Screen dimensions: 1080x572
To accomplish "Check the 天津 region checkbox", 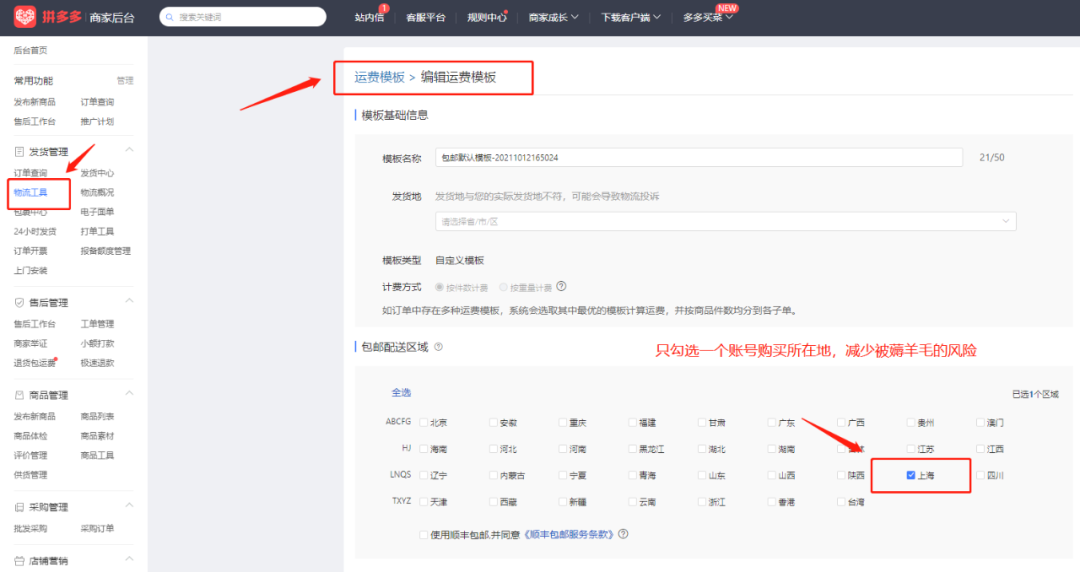I will [424, 501].
